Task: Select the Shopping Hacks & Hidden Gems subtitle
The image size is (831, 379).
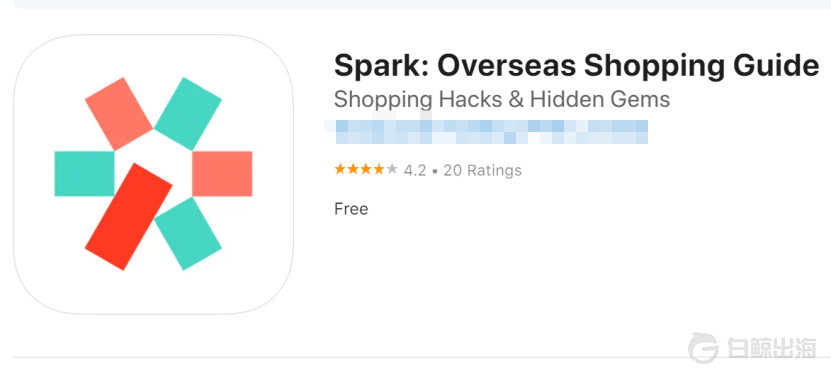Action: point(502,99)
